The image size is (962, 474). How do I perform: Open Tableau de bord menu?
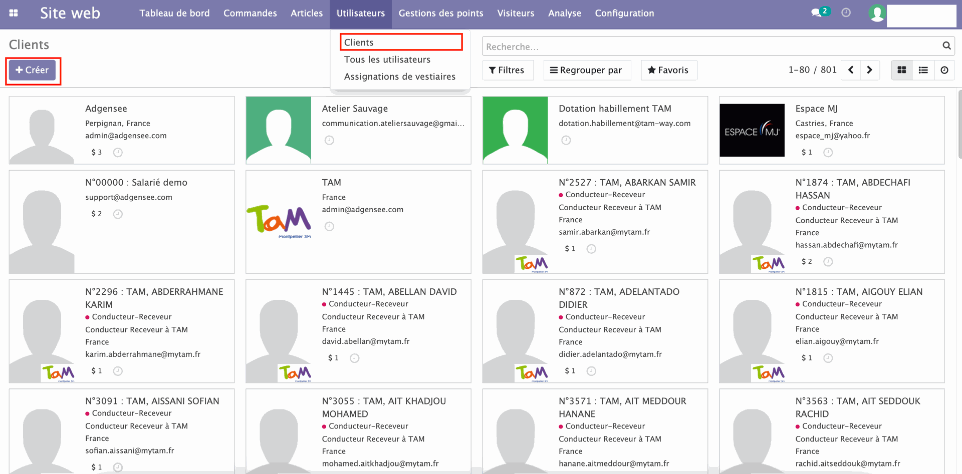[175, 13]
